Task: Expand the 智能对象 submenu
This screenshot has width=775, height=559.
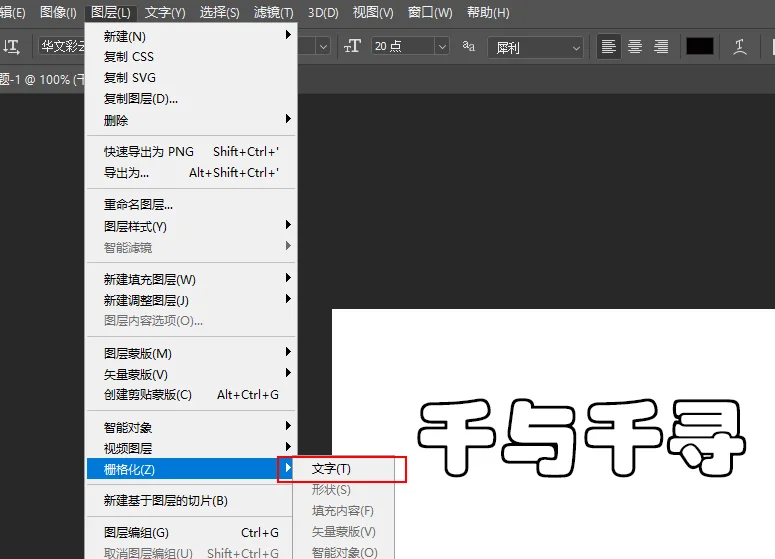Action: [x=191, y=427]
